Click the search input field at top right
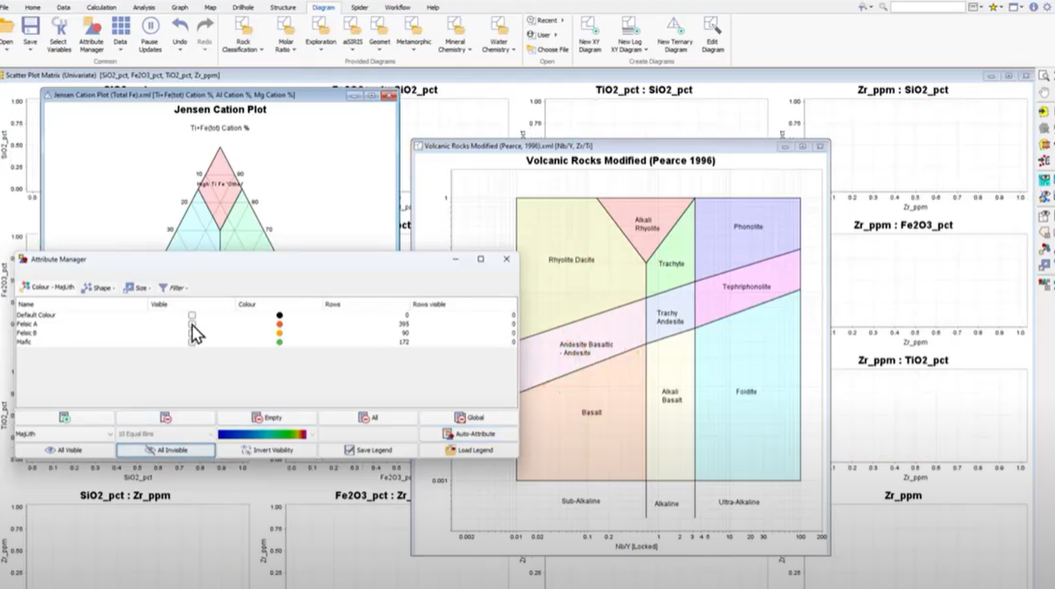The image size is (1055, 589). click(928, 7)
